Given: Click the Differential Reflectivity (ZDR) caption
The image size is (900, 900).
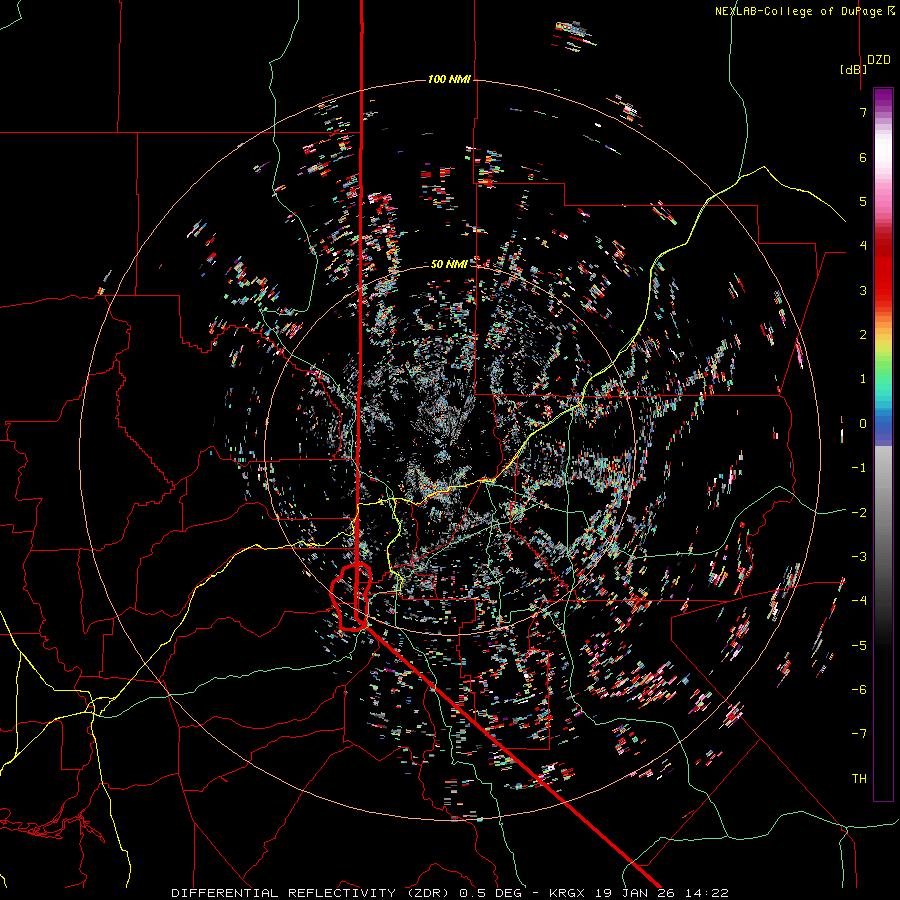Looking at the screenshot, I should 312,893.
